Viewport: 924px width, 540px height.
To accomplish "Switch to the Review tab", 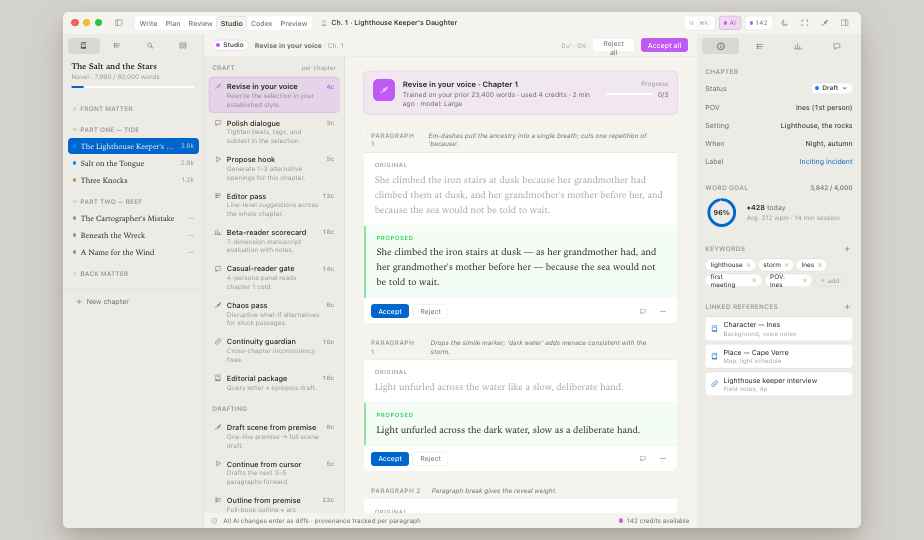I will (200, 23).
